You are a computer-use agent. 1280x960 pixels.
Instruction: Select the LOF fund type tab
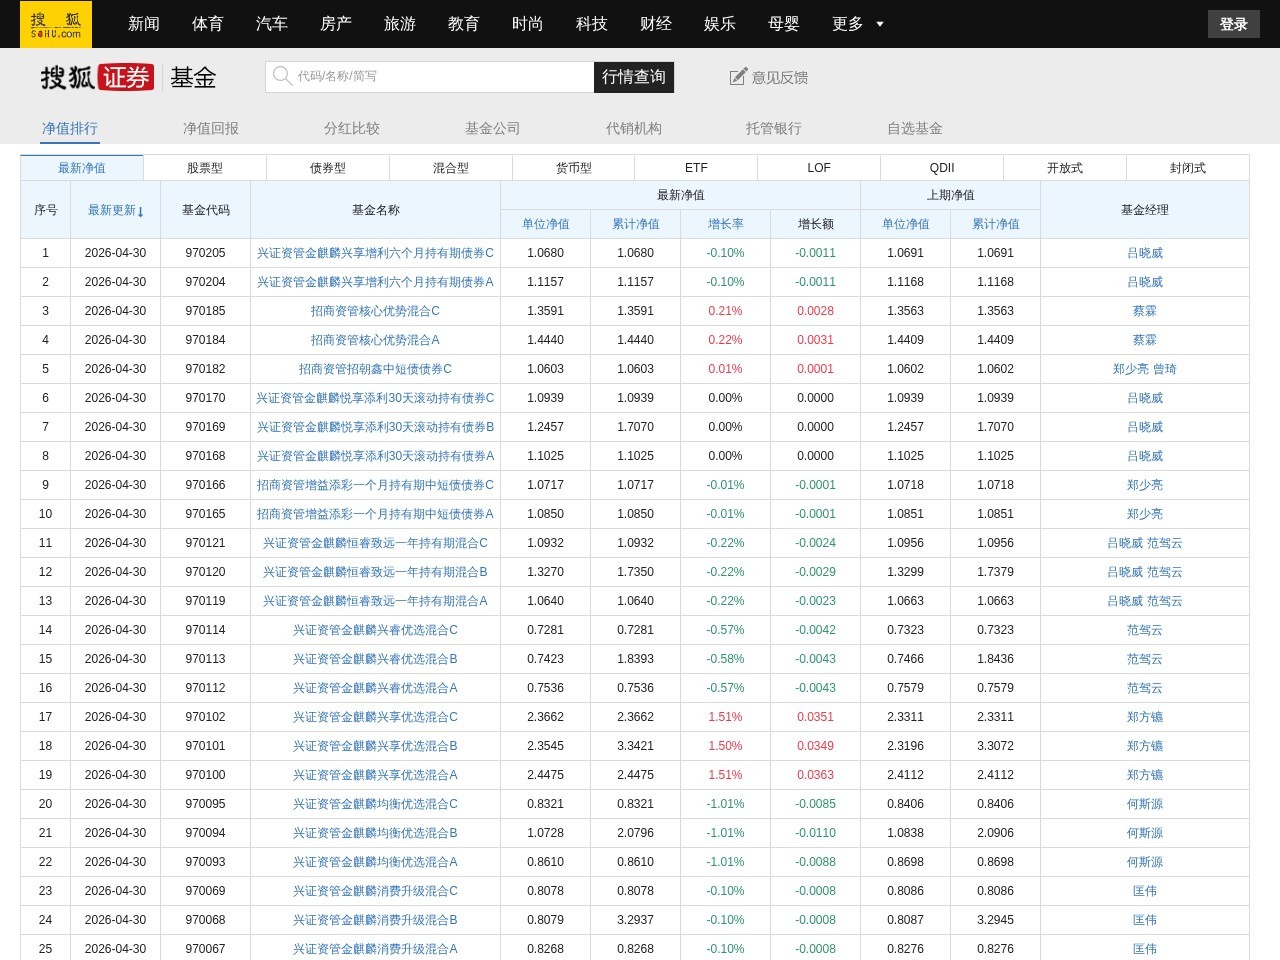tap(819, 168)
